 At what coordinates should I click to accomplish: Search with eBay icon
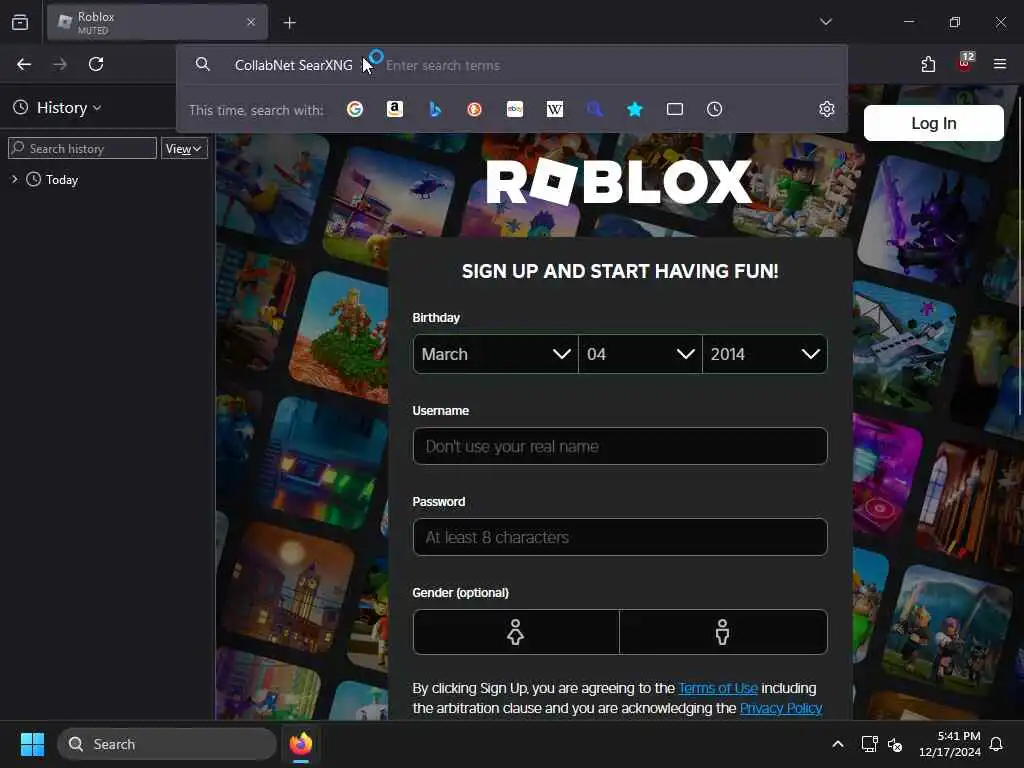pyautogui.click(x=515, y=109)
